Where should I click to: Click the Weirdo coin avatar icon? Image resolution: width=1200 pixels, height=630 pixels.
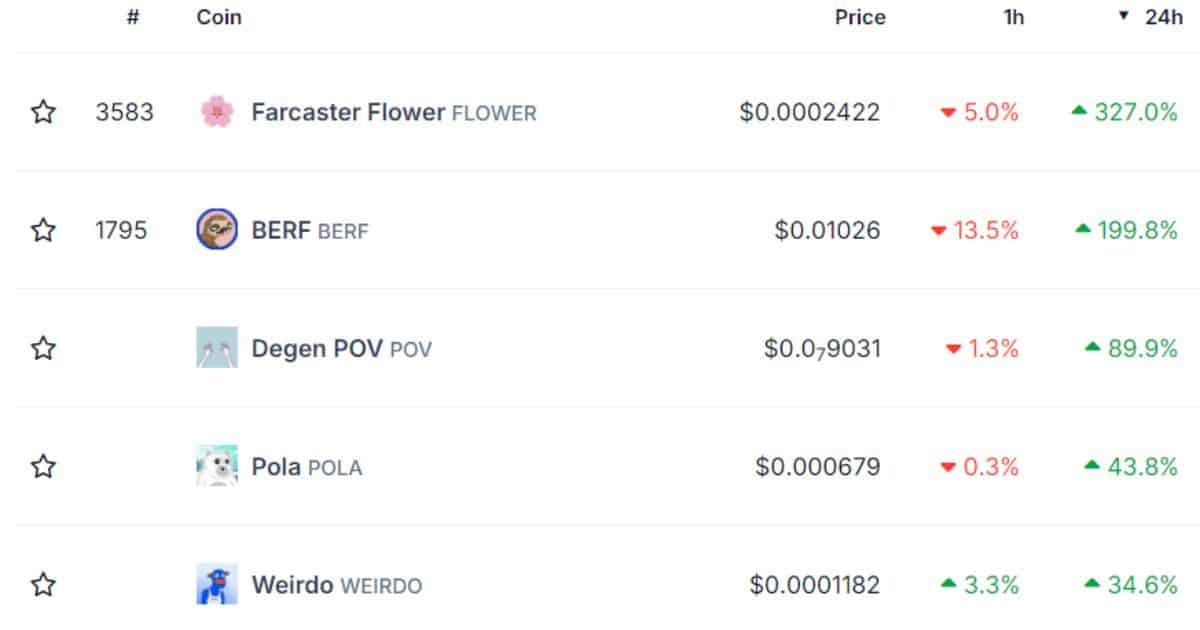coord(215,584)
